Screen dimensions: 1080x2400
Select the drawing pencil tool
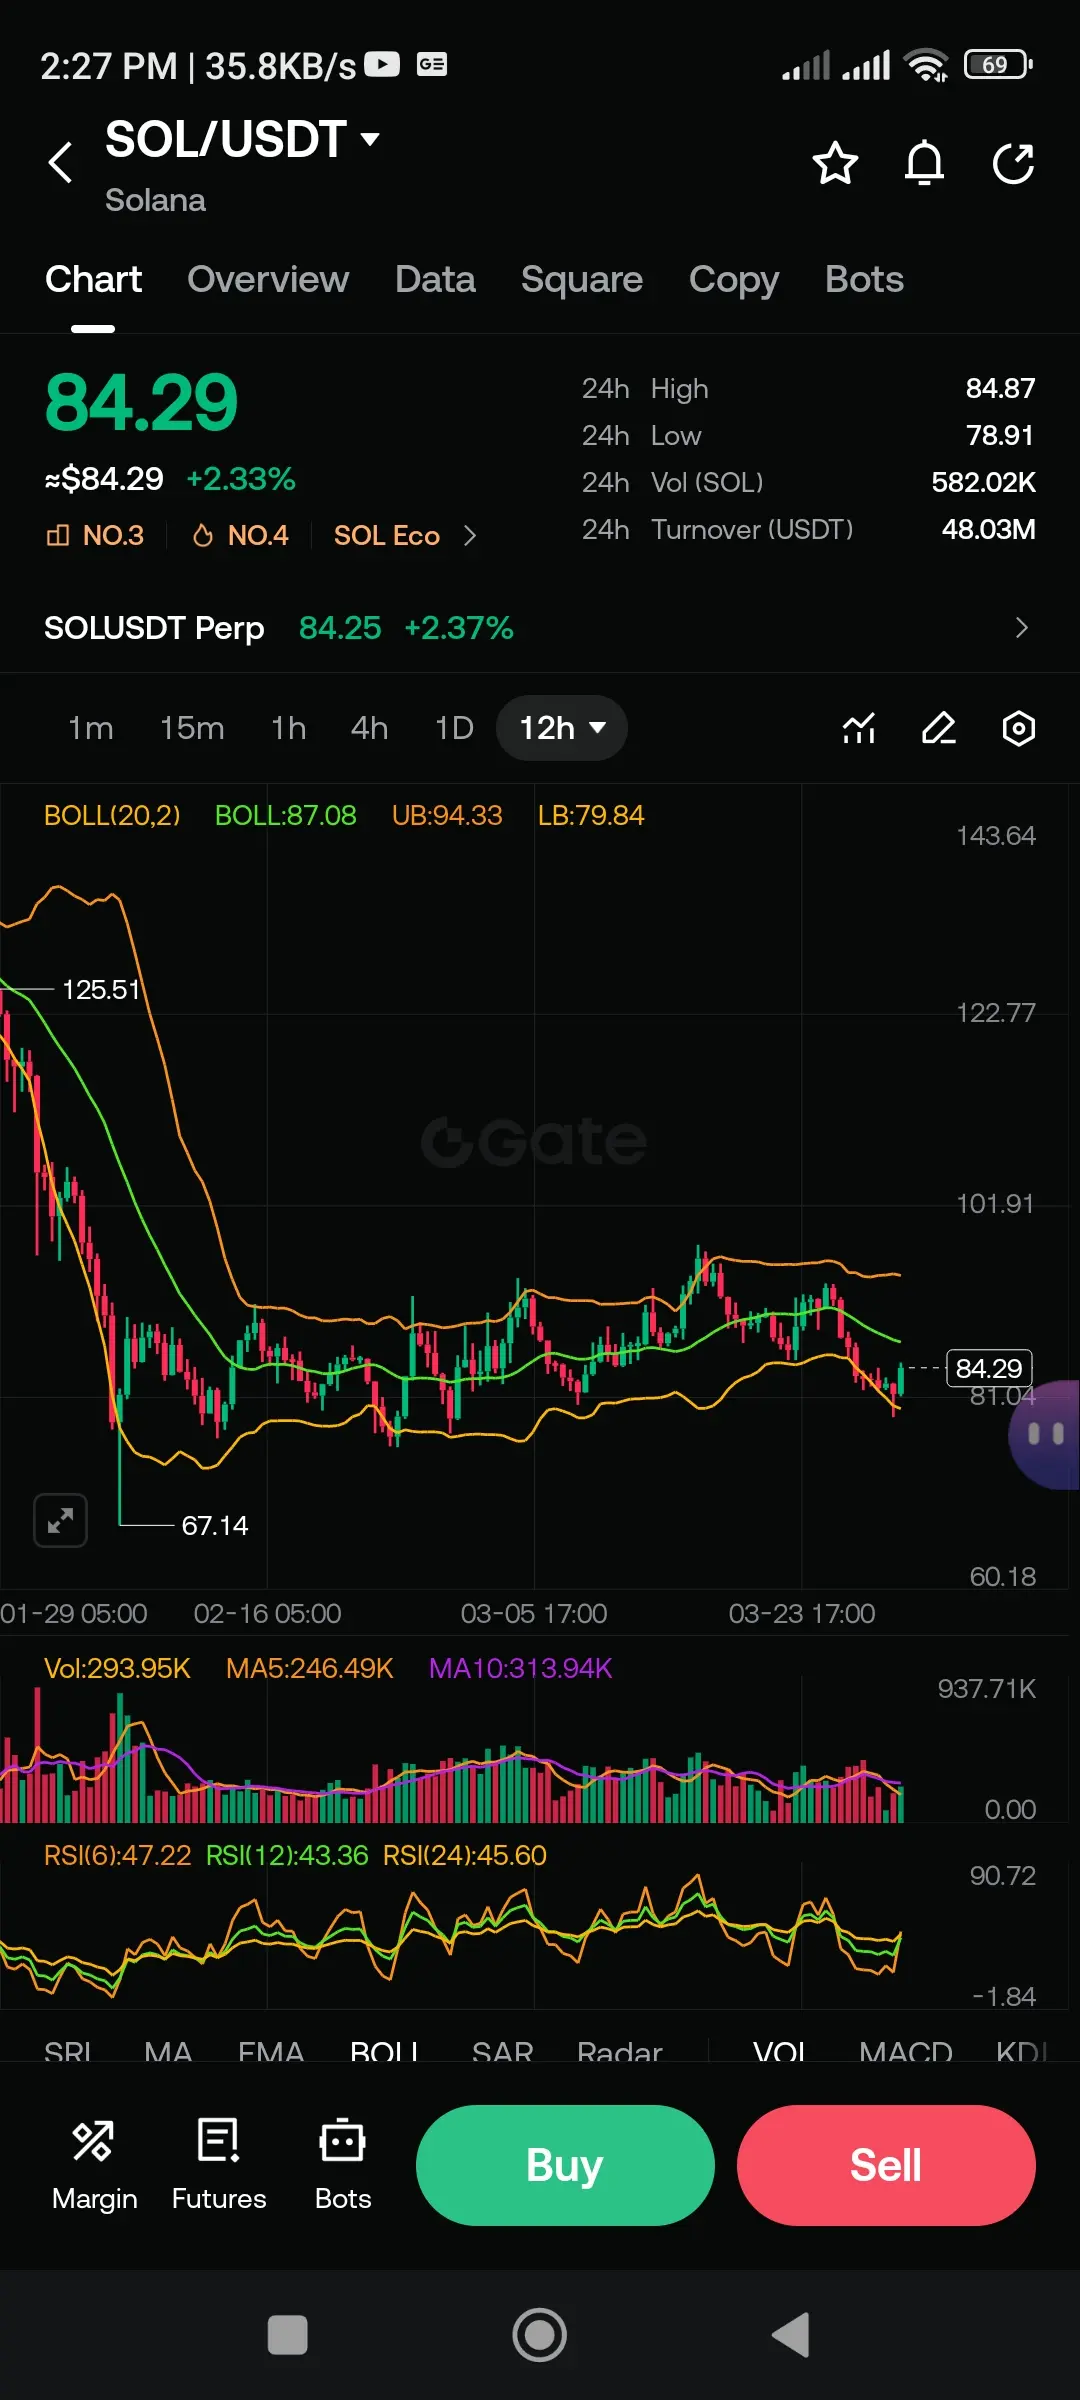point(939,728)
